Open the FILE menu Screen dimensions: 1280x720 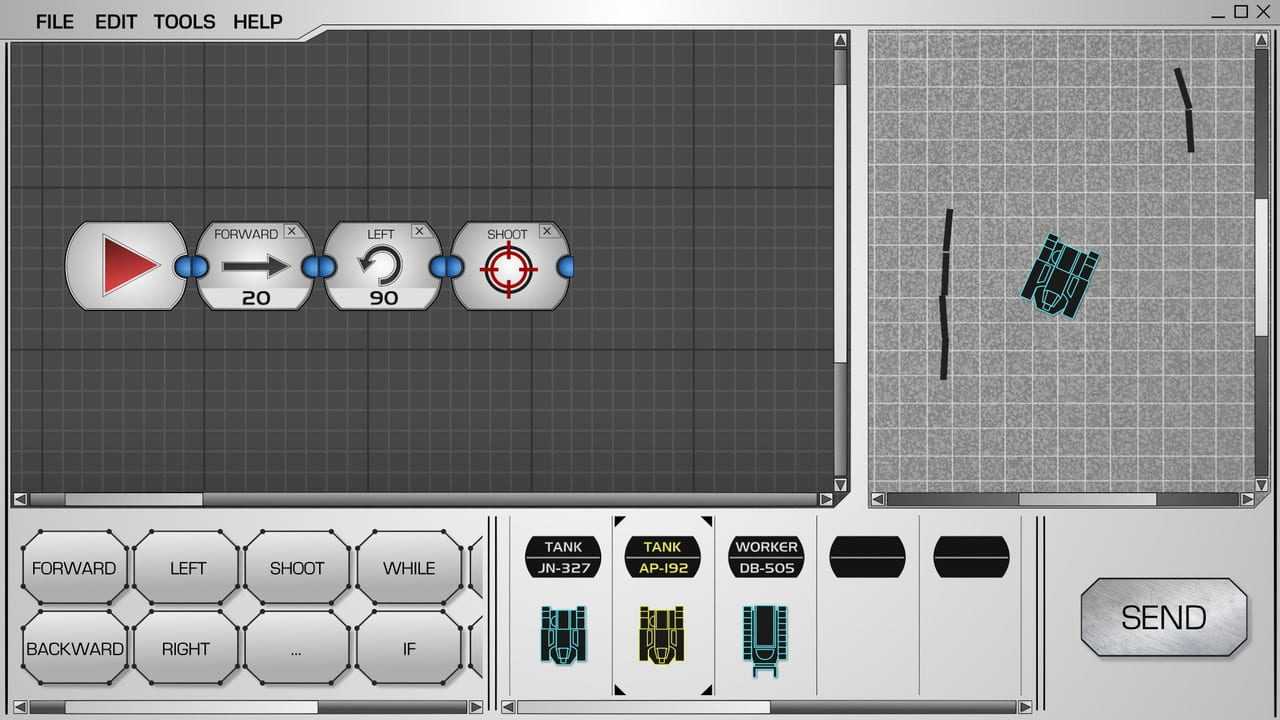pyautogui.click(x=55, y=21)
